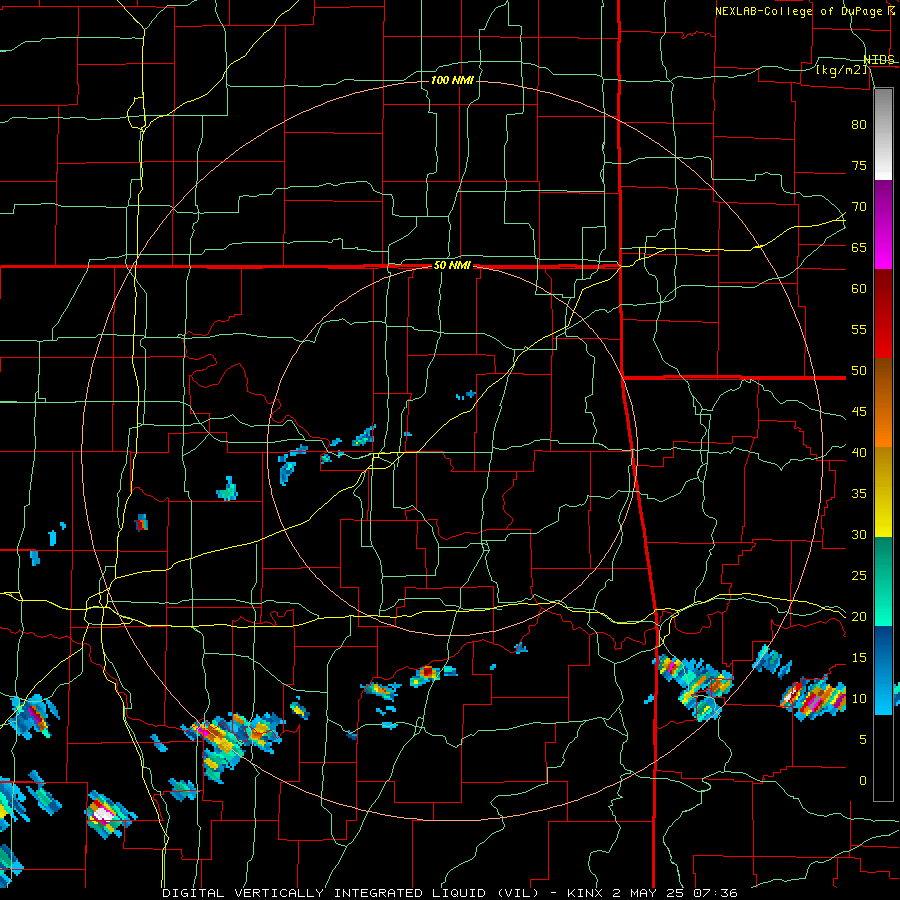The height and width of the screenshot is (900, 900).
Task: Click the 30 value on the scale
Action: tap(859, 534)
